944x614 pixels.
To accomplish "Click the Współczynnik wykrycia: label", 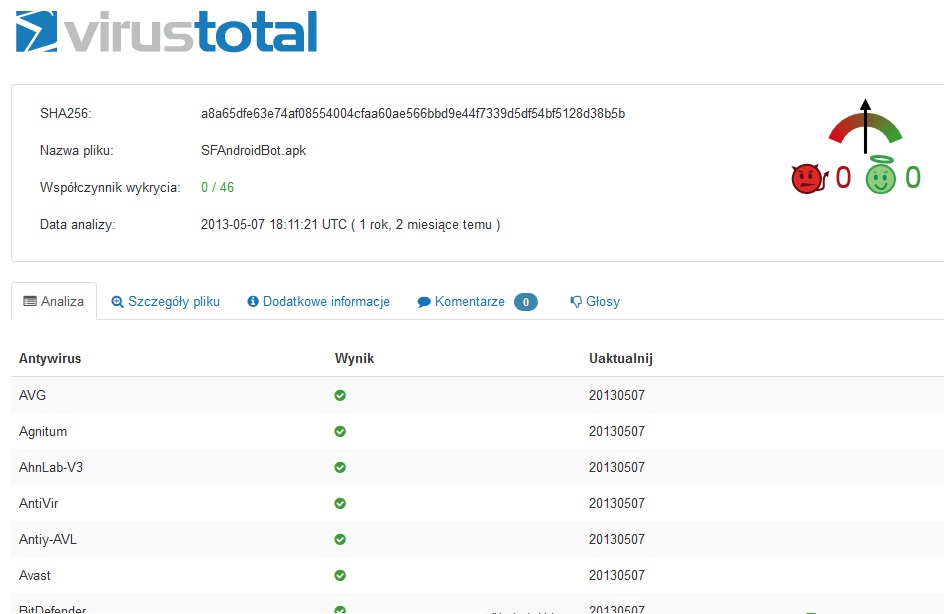I will (110, 187).
